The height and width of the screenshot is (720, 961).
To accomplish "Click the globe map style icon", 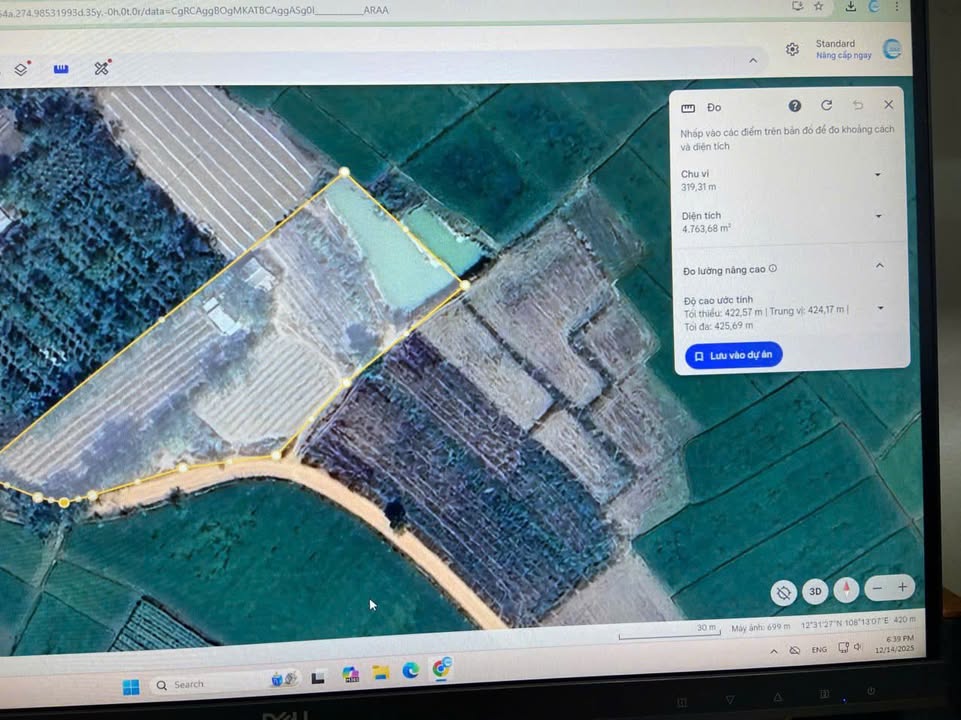I will click(x=784, y=592).
